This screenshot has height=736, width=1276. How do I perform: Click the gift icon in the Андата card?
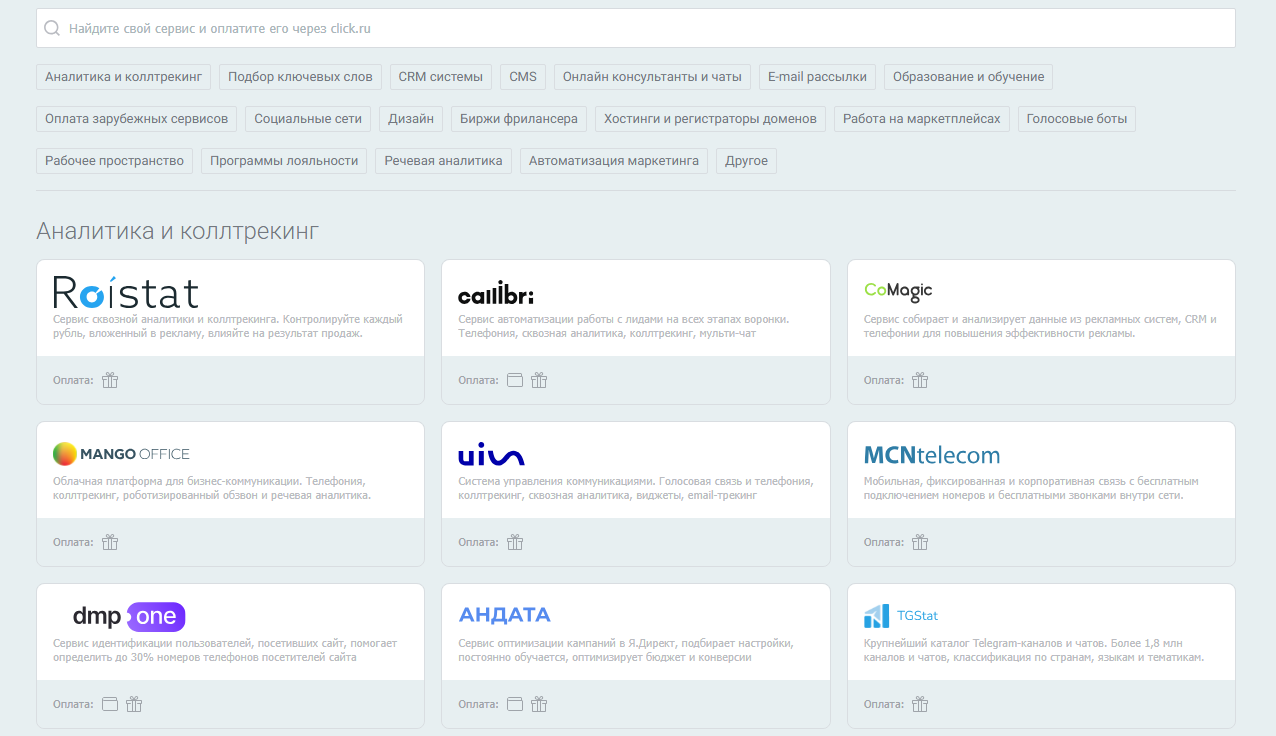coord(539,704)
